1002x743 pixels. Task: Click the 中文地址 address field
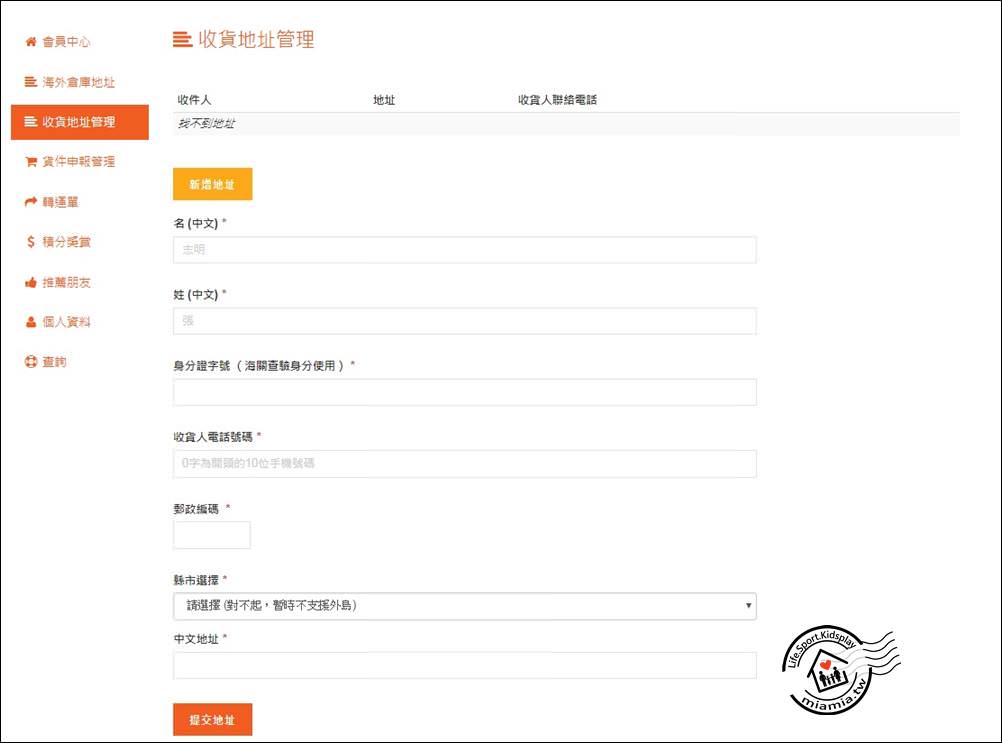[x=464, y=666]
